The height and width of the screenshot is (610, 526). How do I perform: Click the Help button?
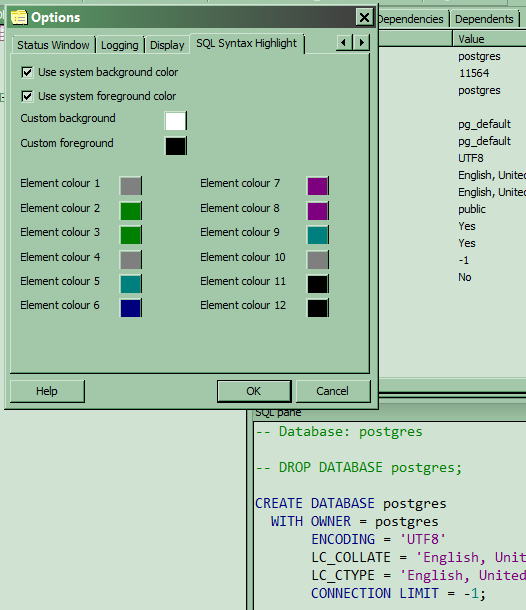47,391
